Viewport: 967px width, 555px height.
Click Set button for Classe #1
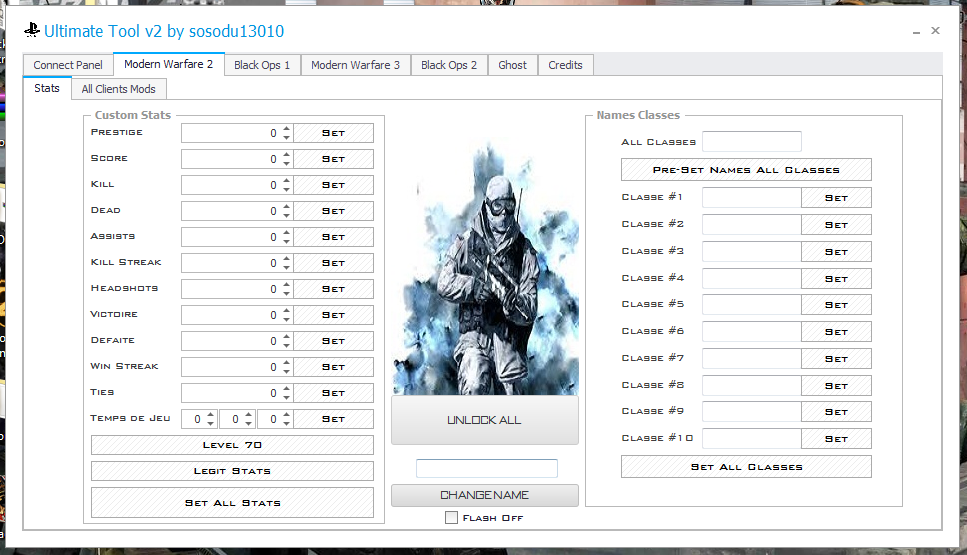(x=836, y=198)
